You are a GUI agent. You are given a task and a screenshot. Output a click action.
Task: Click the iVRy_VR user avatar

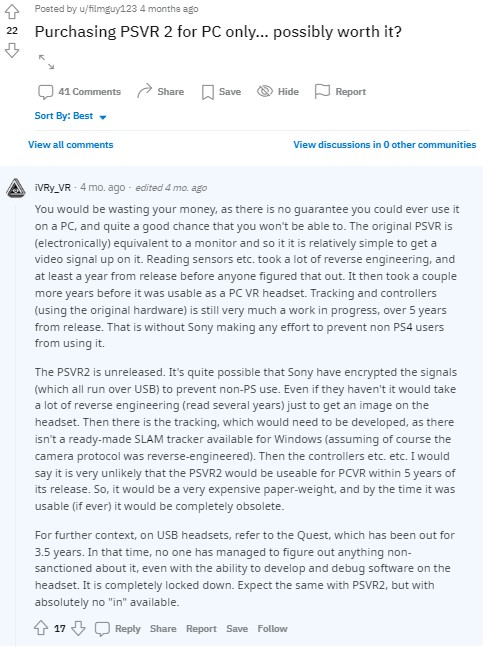coord(16,188)
